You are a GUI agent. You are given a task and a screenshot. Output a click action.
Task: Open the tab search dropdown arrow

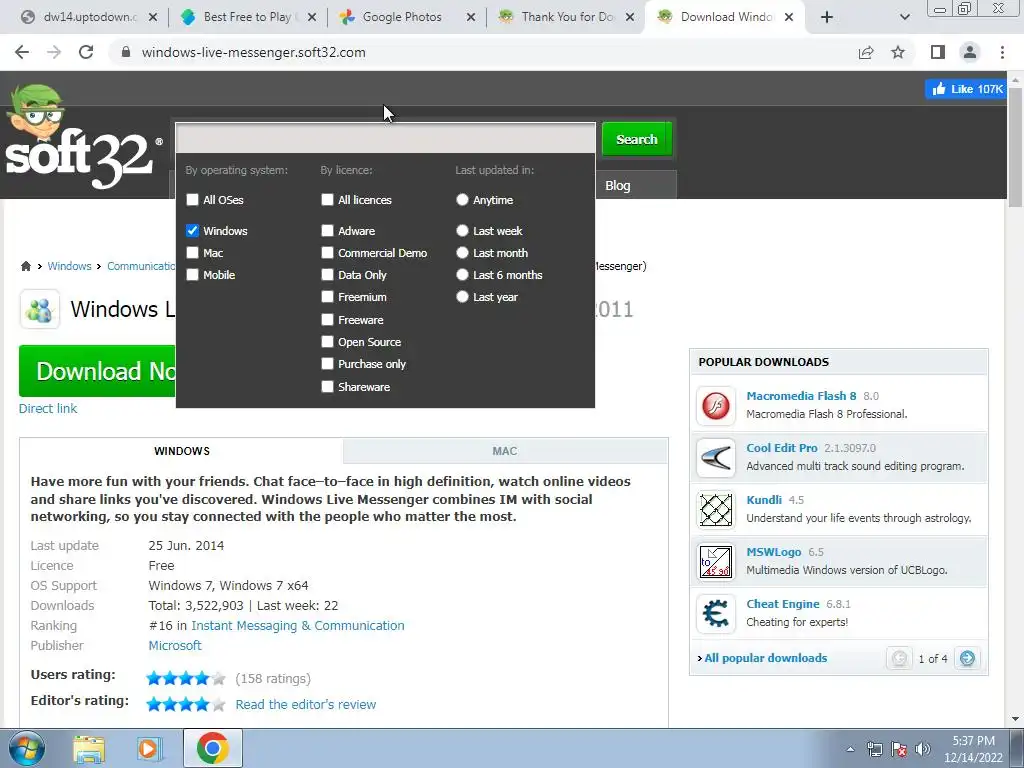[x=904, y=17]
